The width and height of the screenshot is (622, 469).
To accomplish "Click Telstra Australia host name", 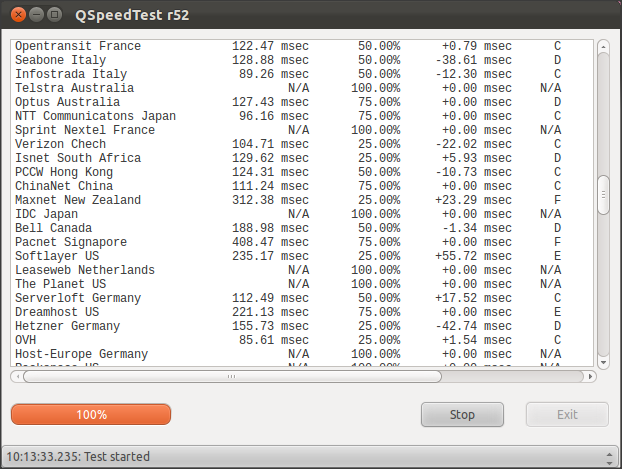I will tap(75, 88).
